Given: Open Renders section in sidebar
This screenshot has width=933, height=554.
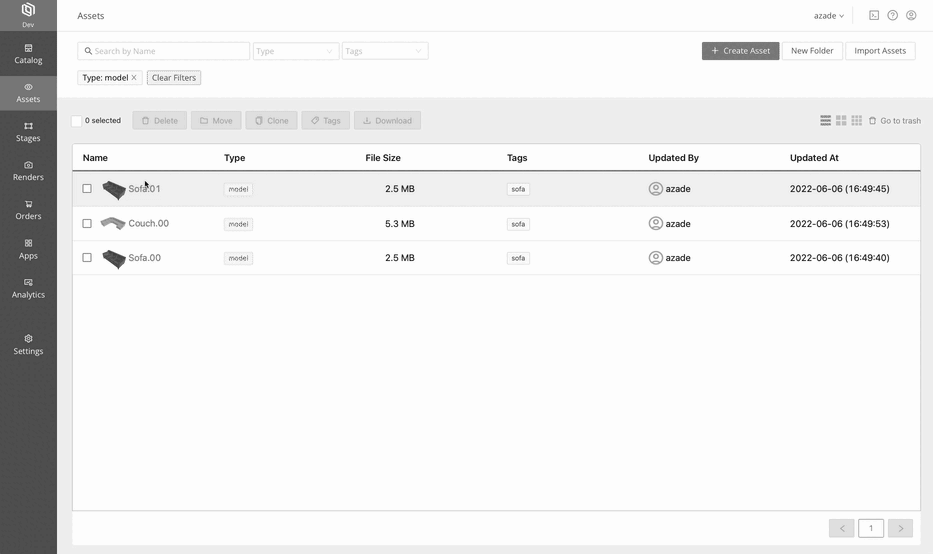Looking at the screenshot, I should (28, 171).
